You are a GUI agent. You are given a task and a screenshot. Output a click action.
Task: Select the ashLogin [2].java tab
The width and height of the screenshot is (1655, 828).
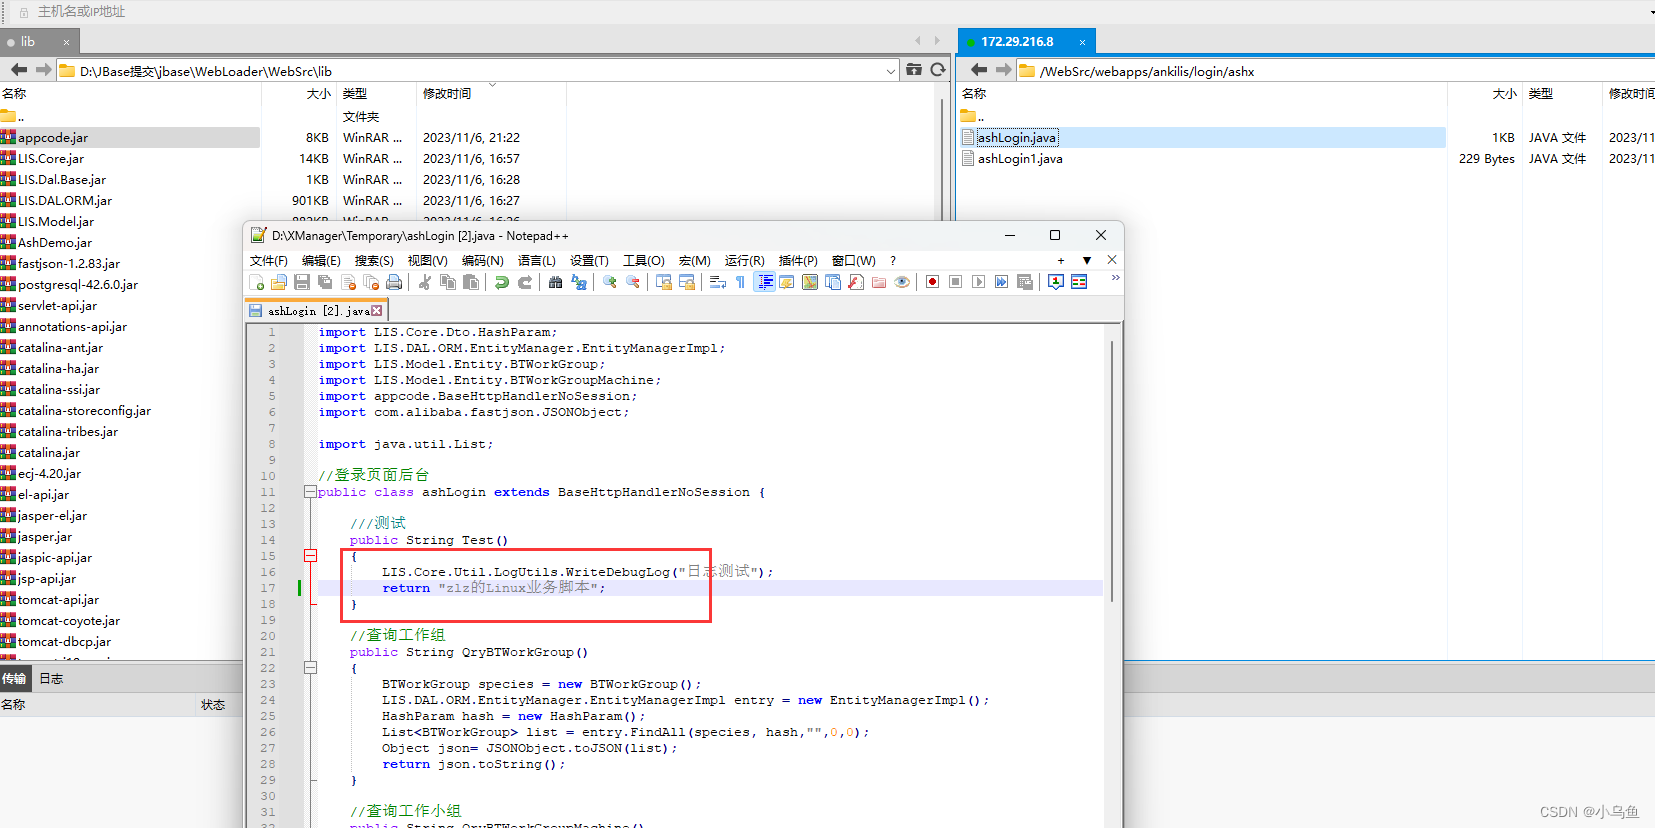click(x=318, y=311)
